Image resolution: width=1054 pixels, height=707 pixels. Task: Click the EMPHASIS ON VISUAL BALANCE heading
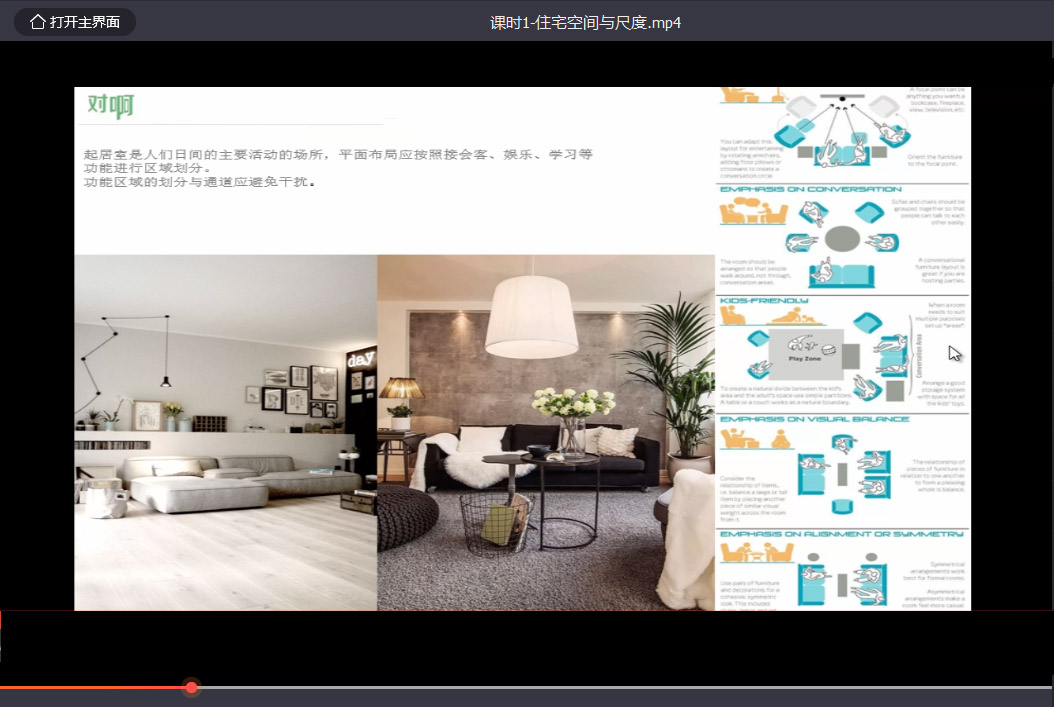point(815,419)
